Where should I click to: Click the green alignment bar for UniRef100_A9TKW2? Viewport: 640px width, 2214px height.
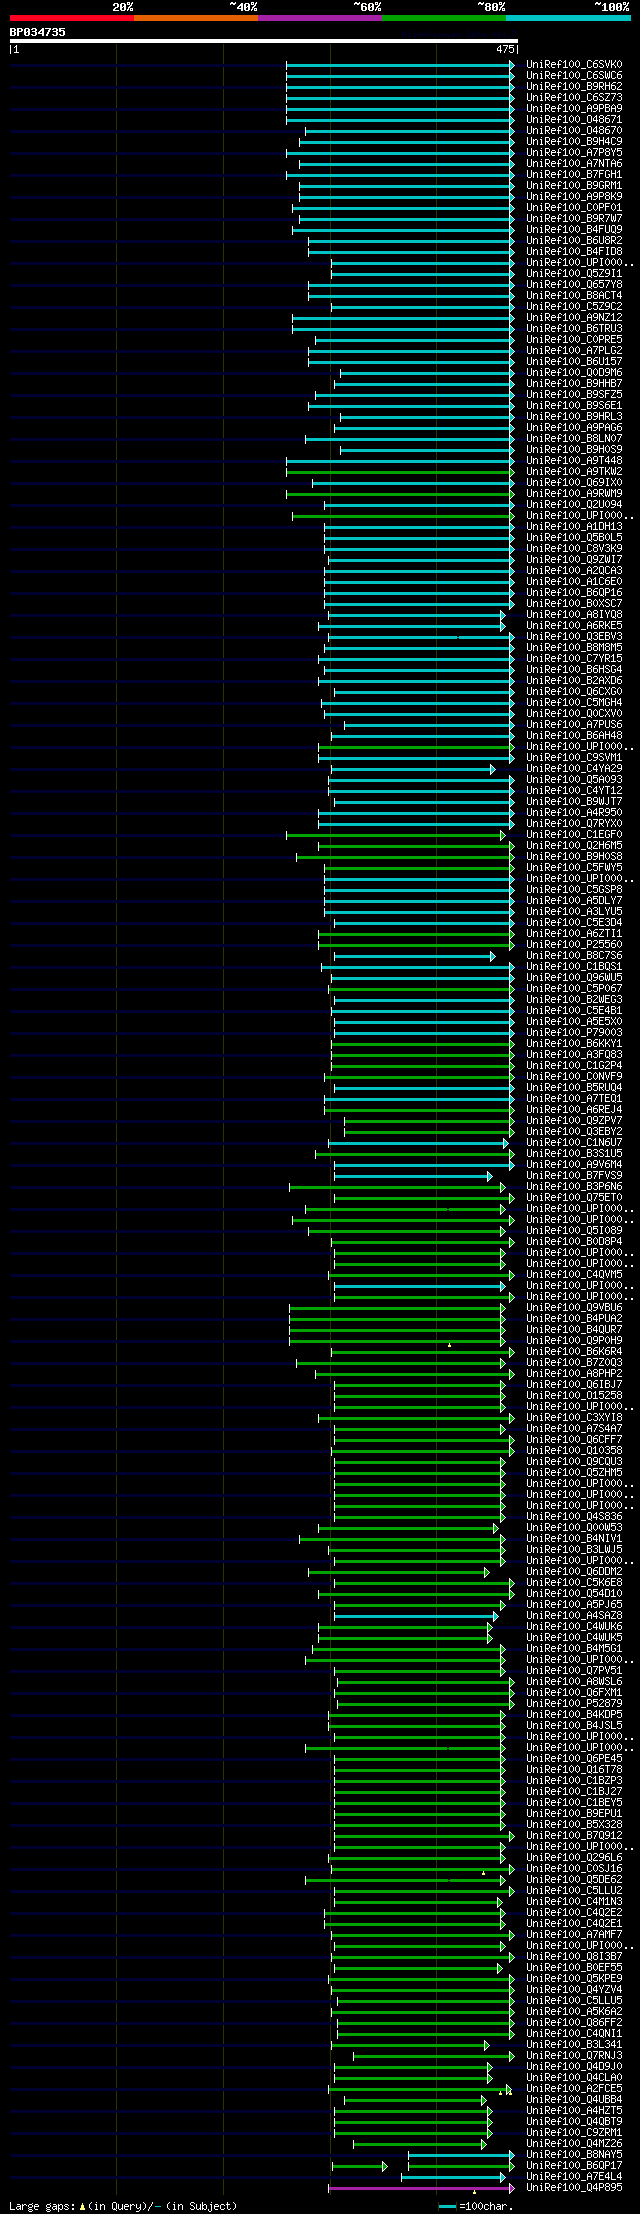pos(400,472)
